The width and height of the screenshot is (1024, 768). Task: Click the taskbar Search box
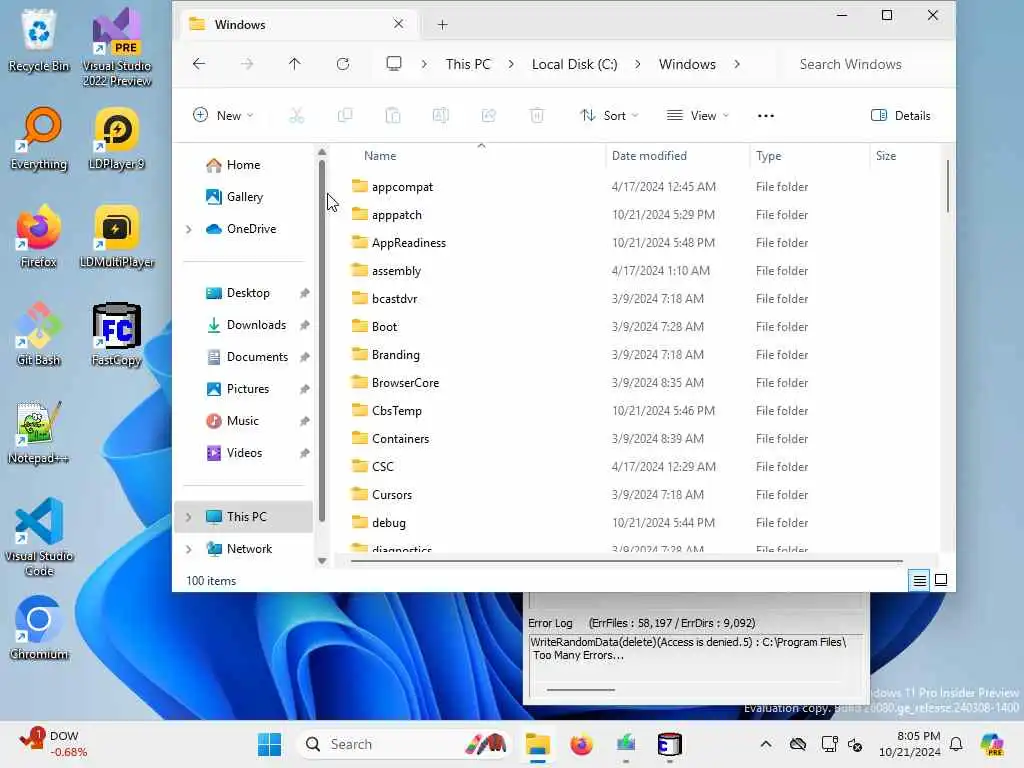404,744
